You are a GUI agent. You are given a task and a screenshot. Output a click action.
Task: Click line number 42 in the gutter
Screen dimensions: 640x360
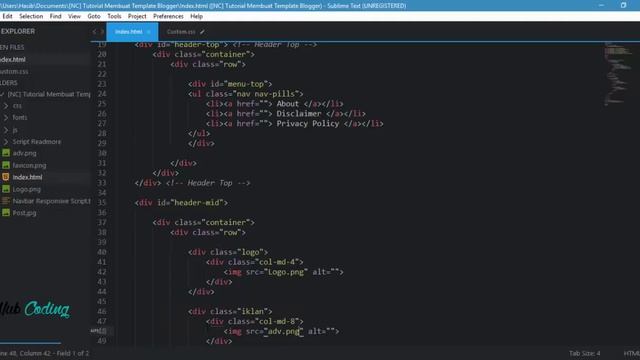(102, 272)
